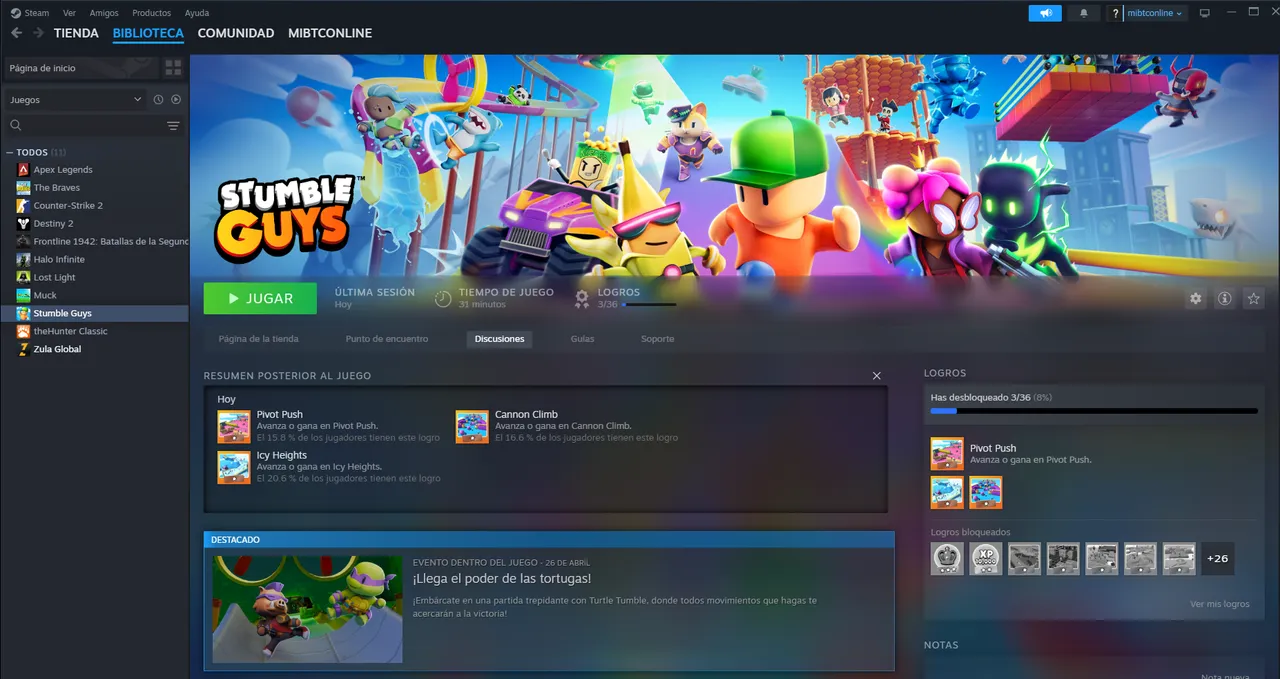
Task: Click LOGROS 3/36 header progress
Action: 625,298
